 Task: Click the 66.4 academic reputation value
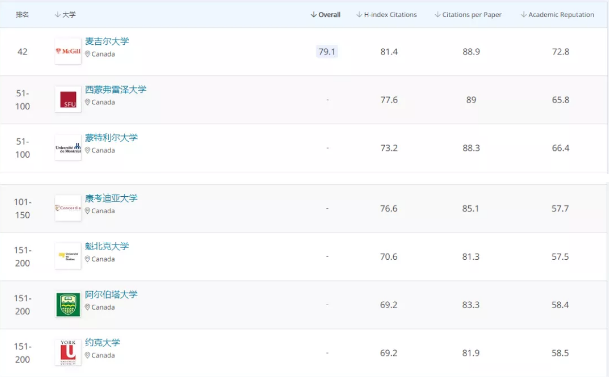point(560,148)
